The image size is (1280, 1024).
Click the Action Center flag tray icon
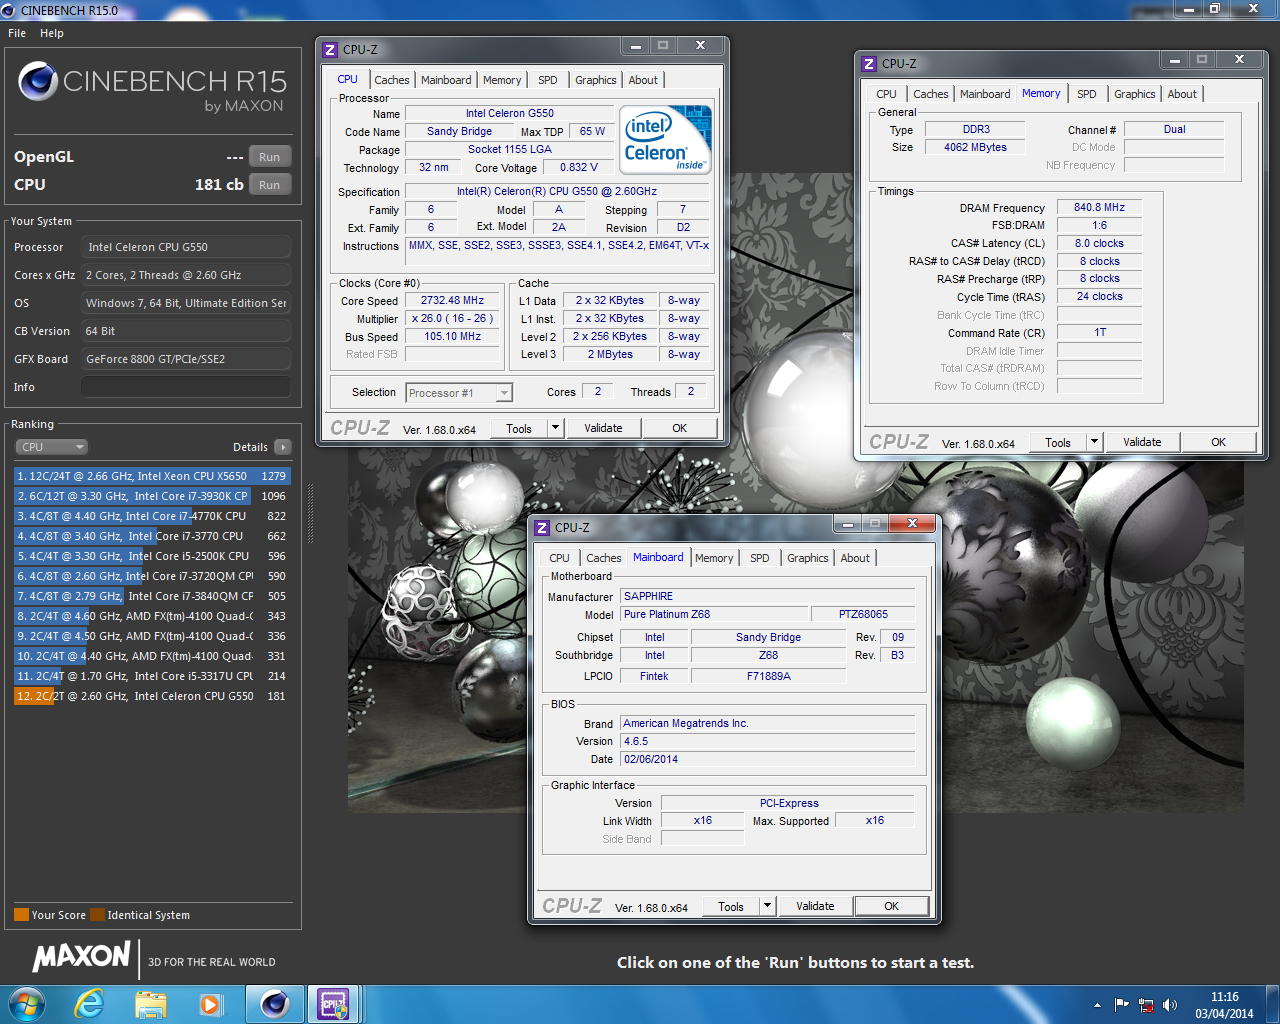(1121, 1005)
